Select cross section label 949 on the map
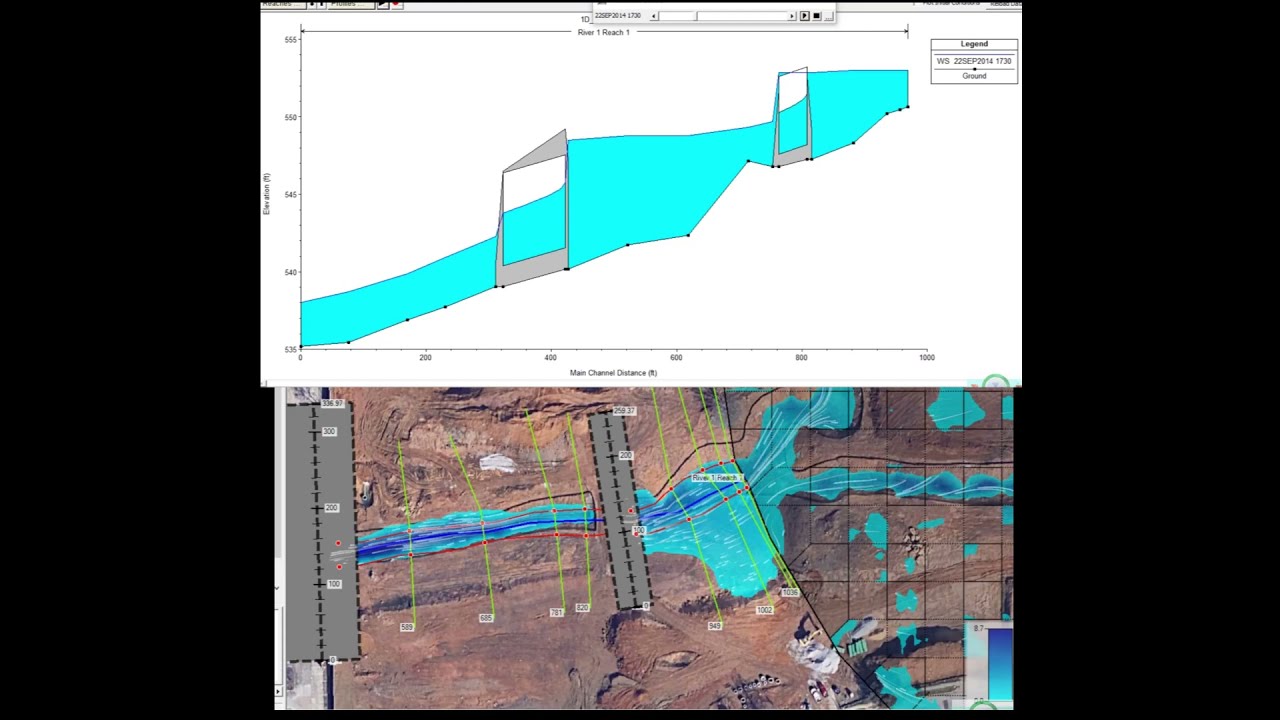 tap(714, 626)
